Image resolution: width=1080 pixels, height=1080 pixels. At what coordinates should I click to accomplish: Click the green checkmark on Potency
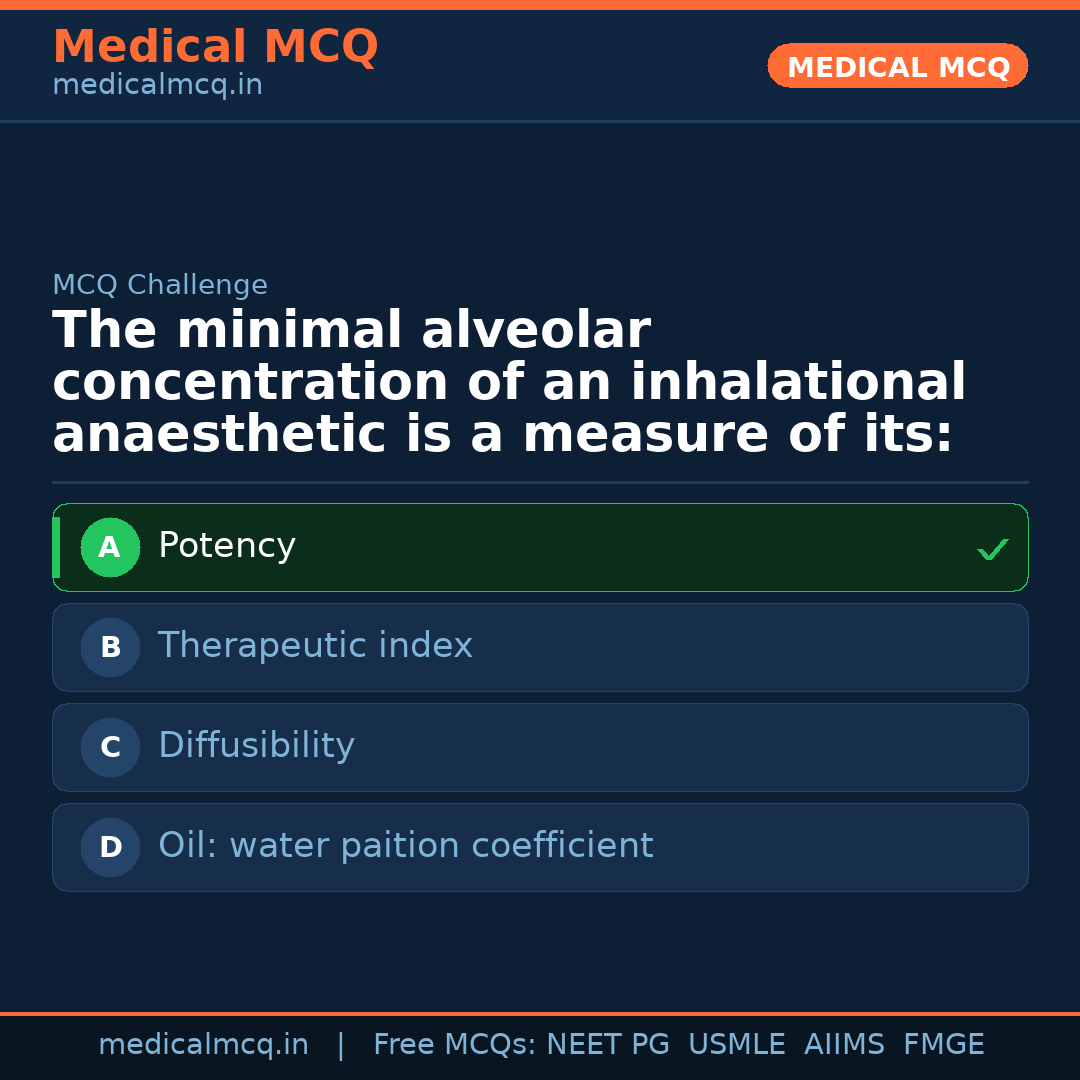(992, 549)
